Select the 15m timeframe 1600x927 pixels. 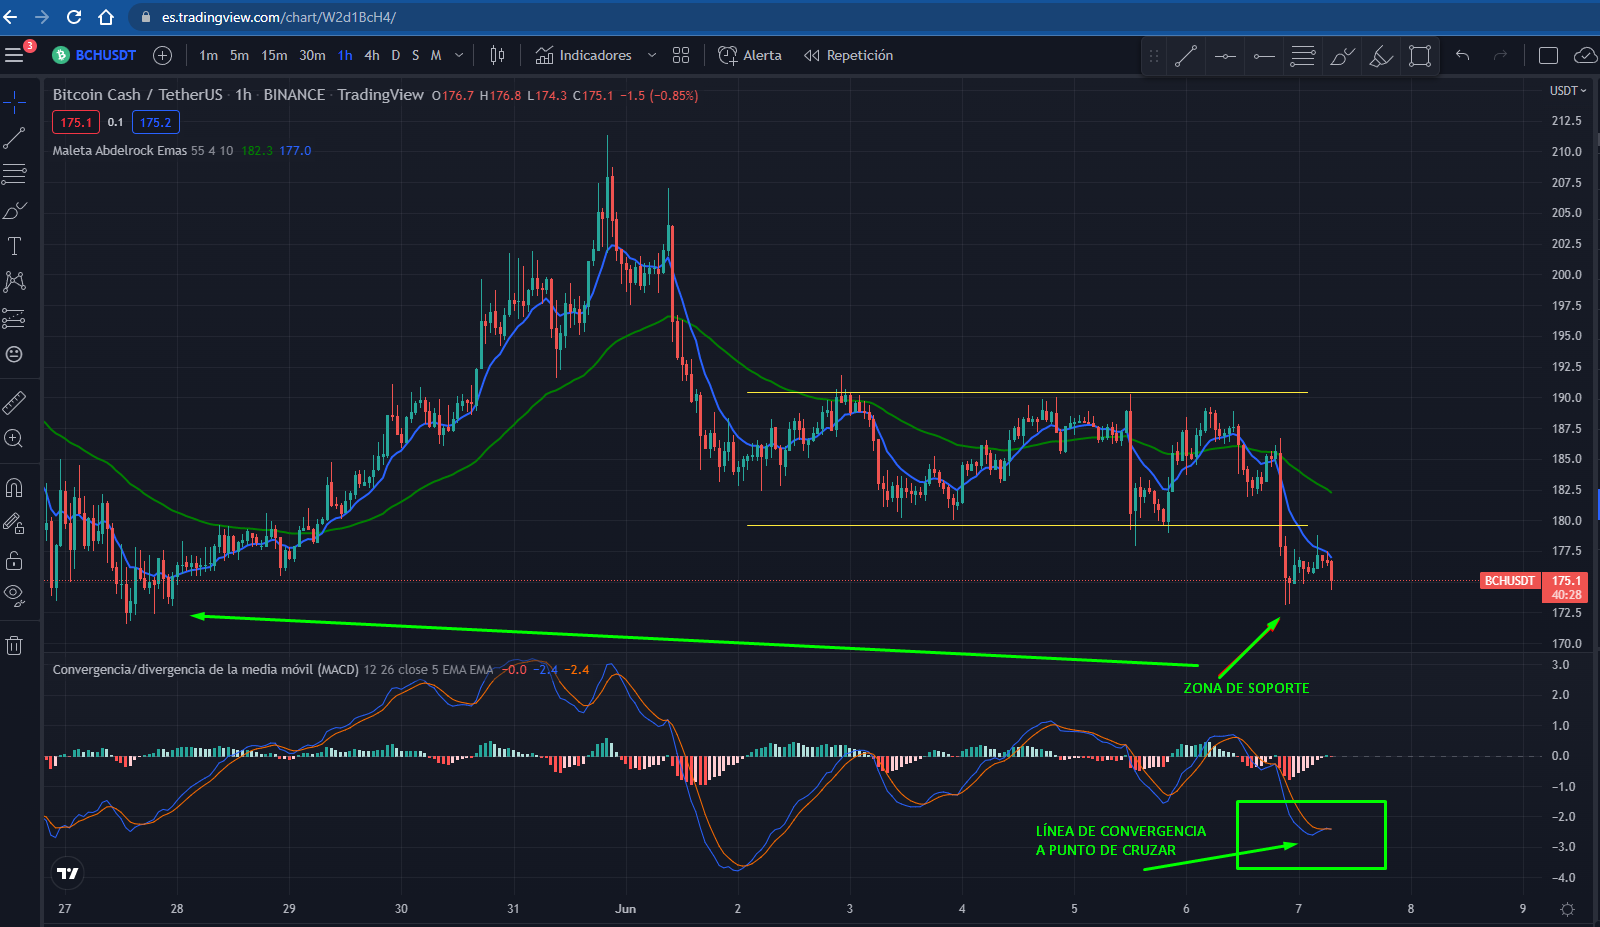point(274,55)
